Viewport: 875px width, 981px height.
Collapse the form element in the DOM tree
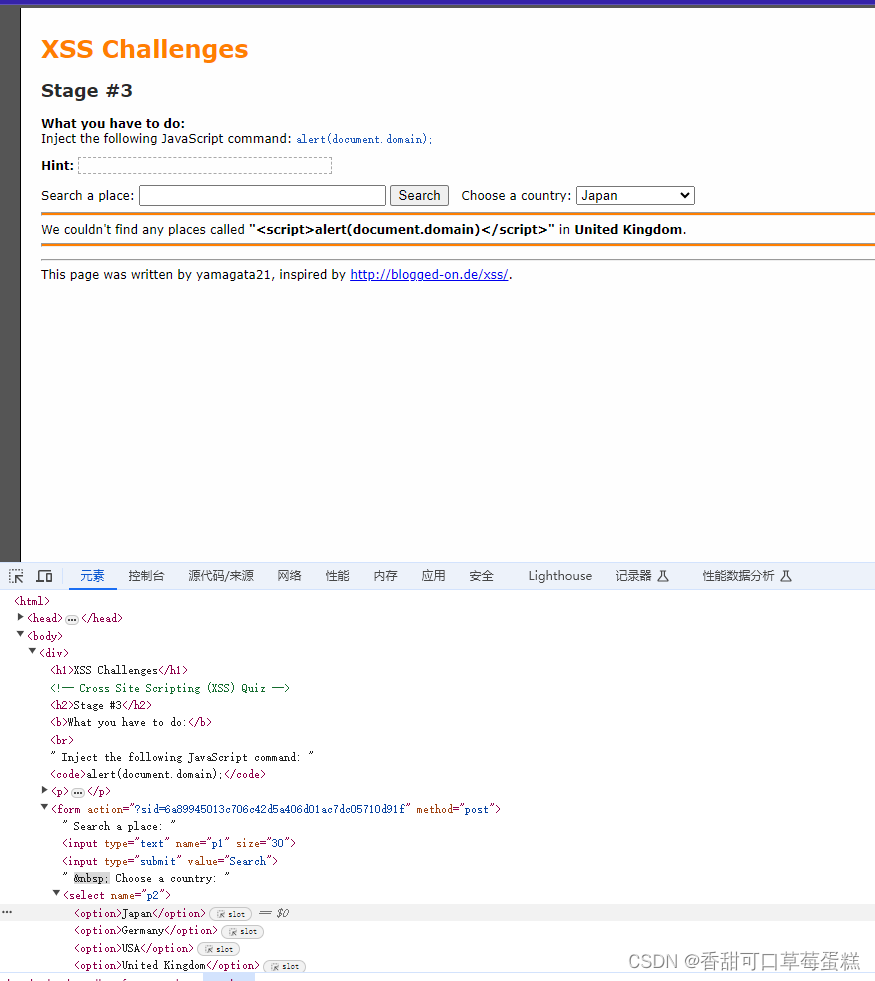44,808
